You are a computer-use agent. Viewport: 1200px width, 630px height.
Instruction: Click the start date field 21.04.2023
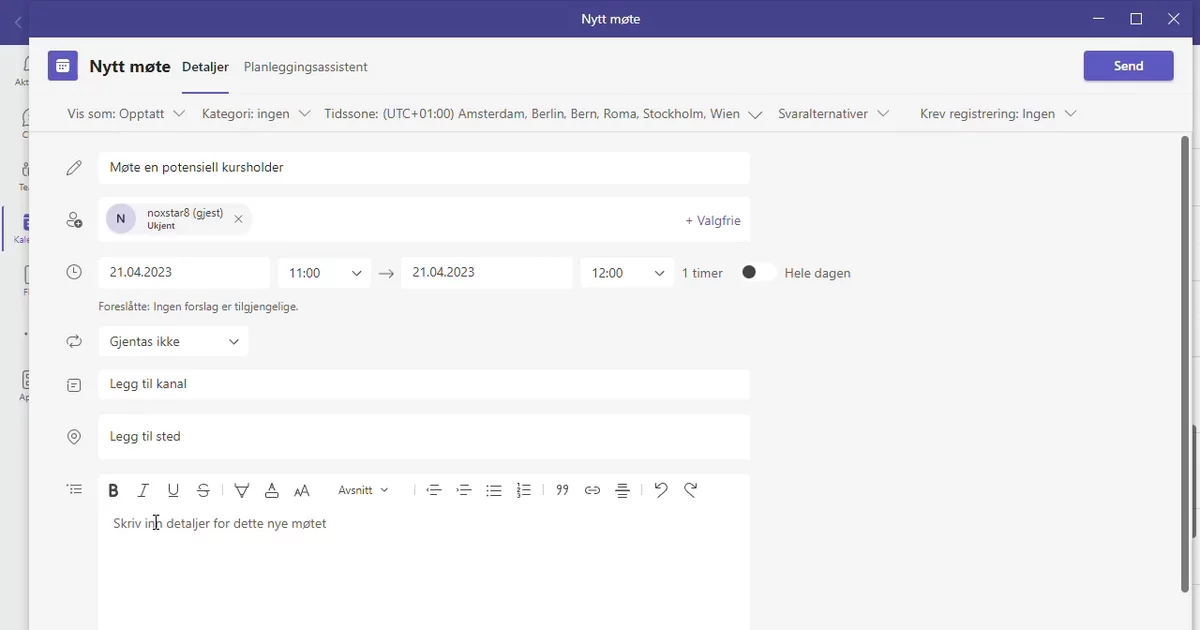click(184, 273)
